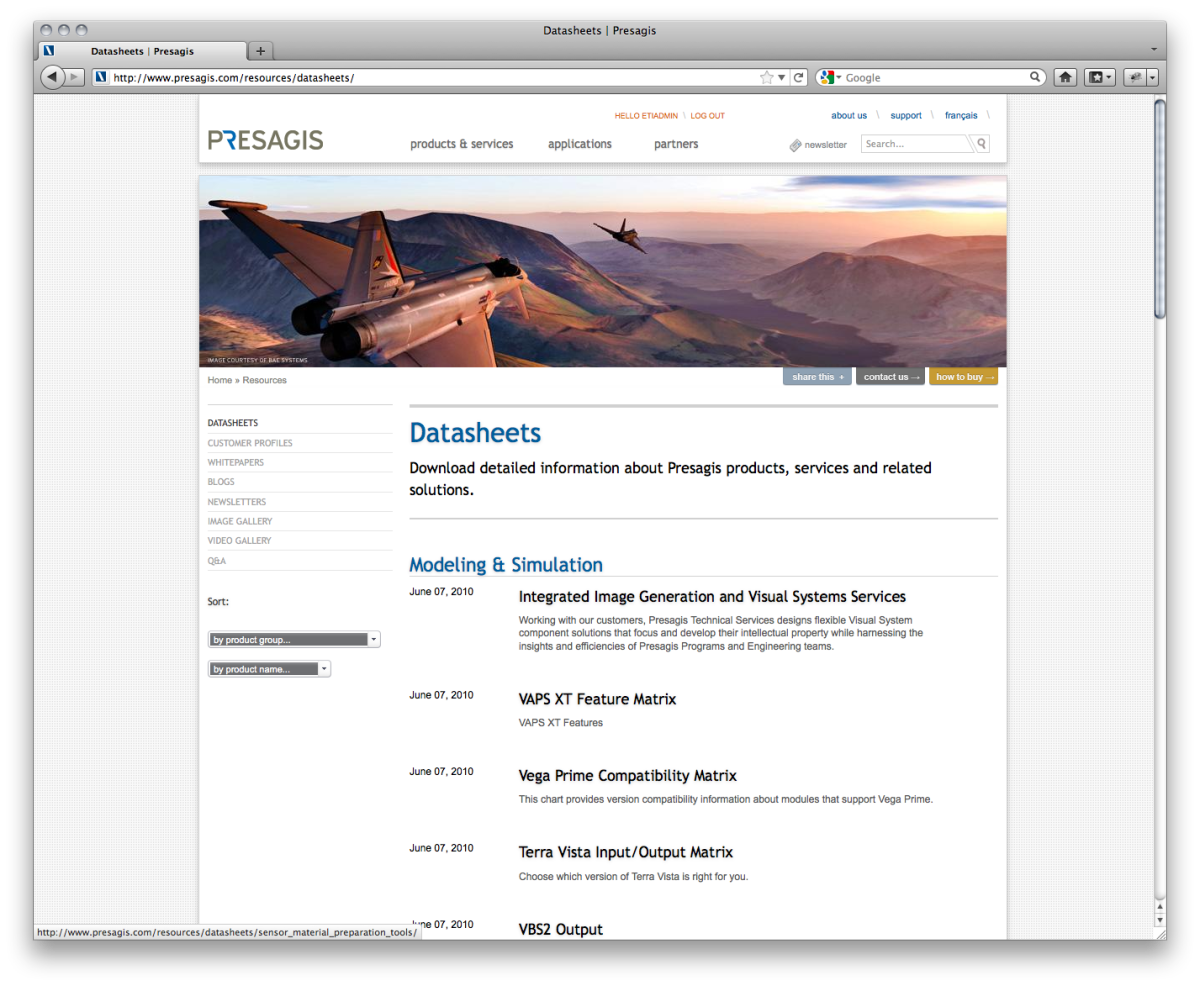This screenshot has height=986, width=1200.
Task: Click the scrollbar down arrow
Action: (x=1160, y=919)
